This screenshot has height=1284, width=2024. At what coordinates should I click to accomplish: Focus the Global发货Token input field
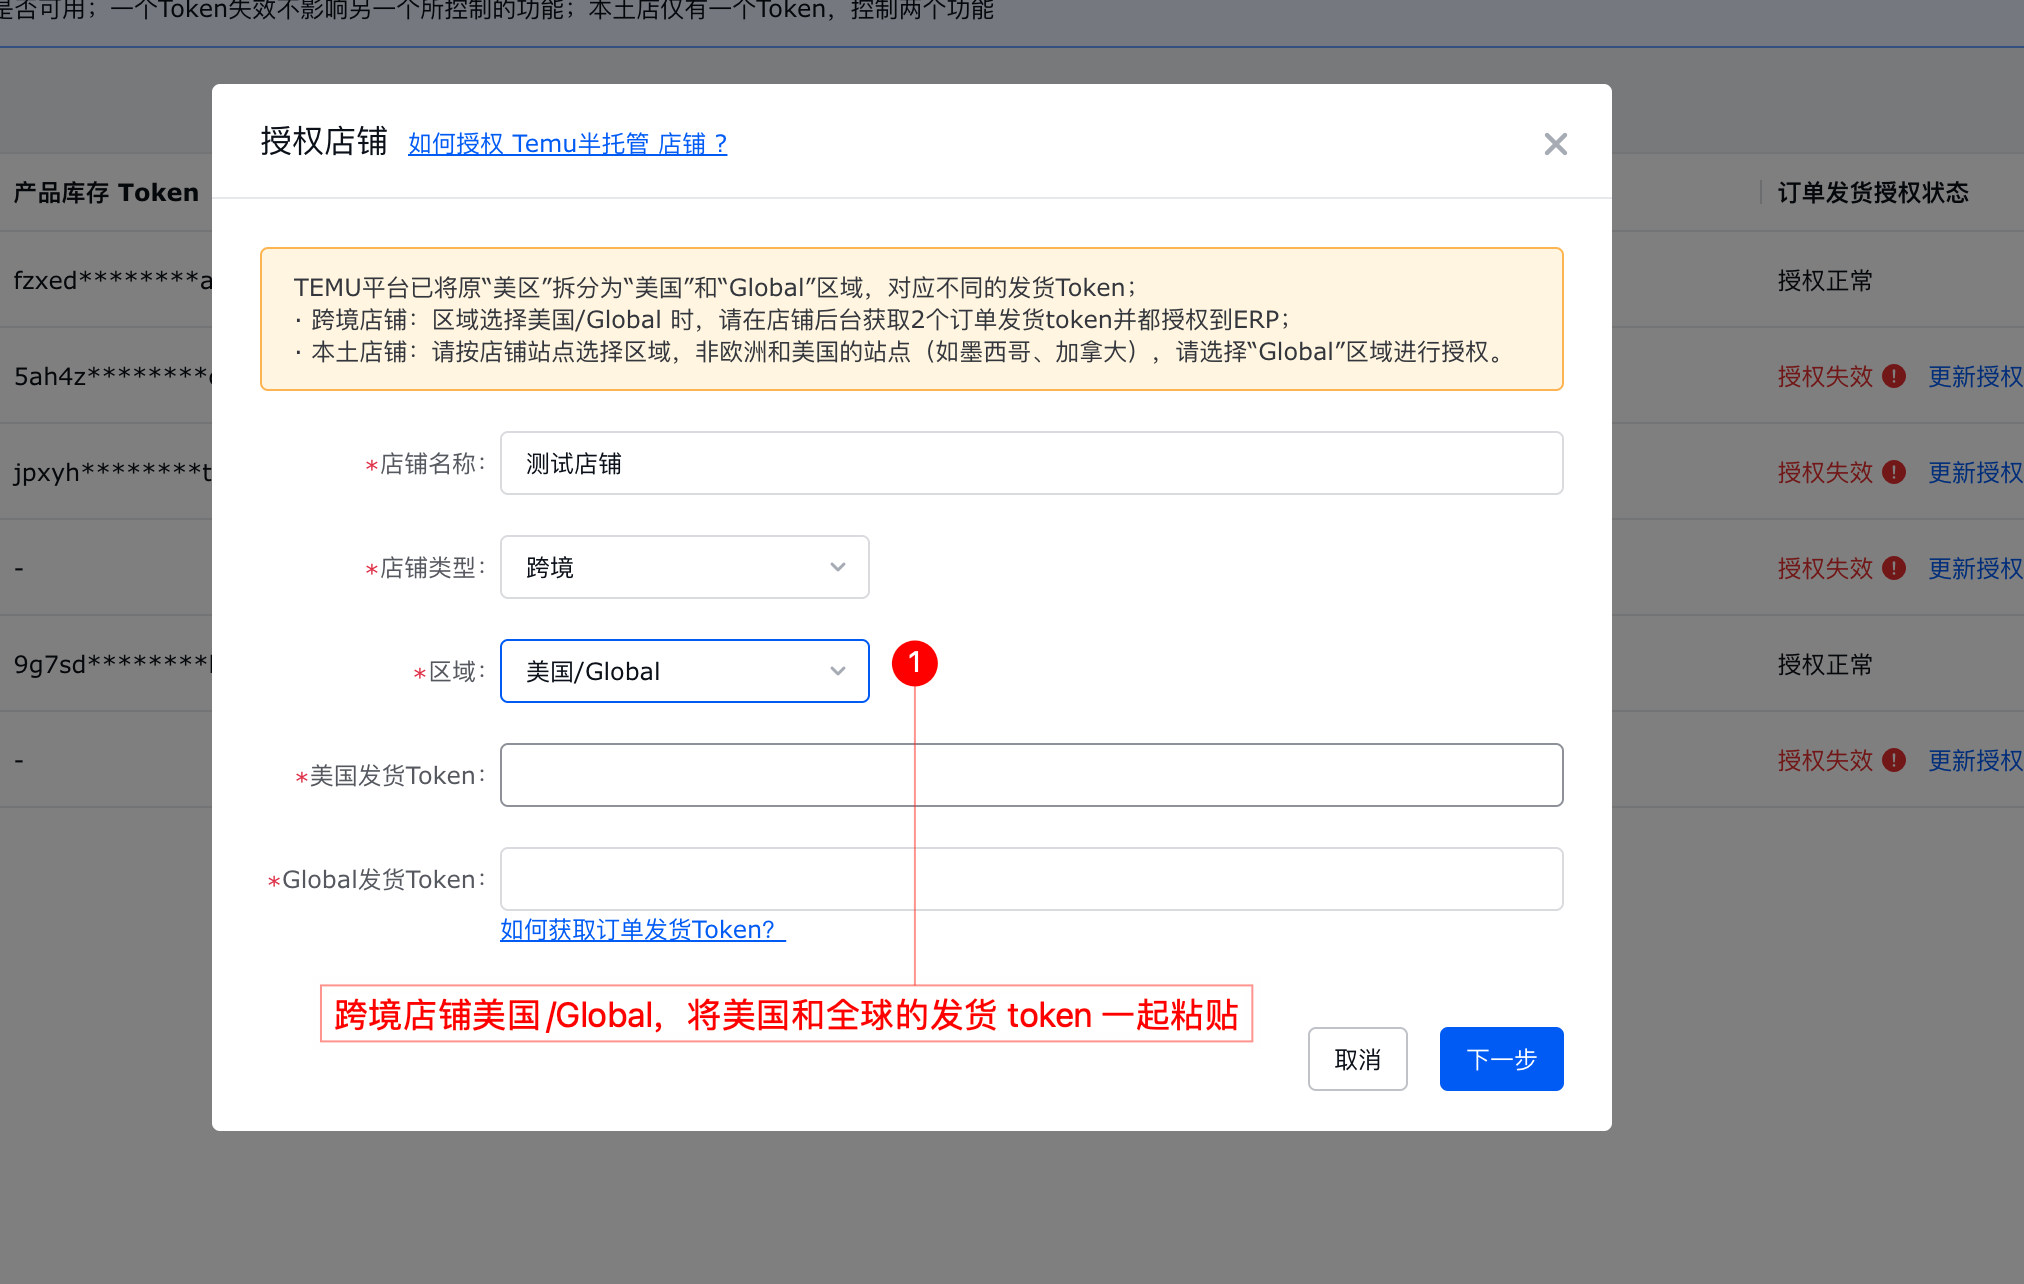click(x=1031, y=879)
